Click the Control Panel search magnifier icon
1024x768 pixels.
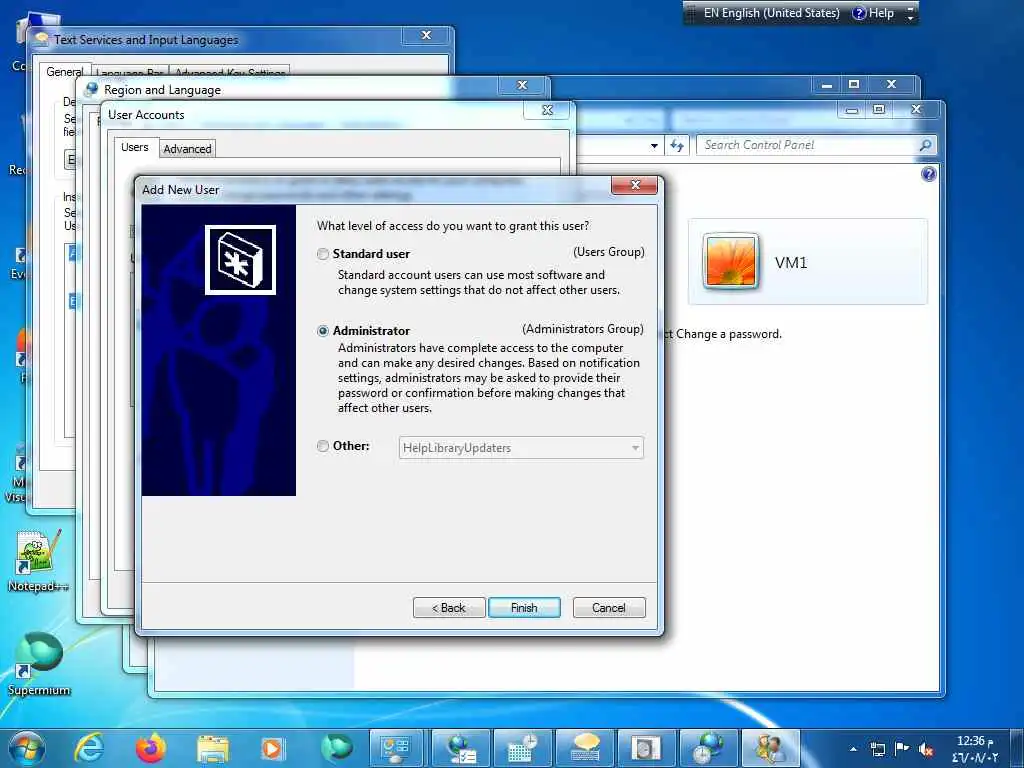(925, 145)
